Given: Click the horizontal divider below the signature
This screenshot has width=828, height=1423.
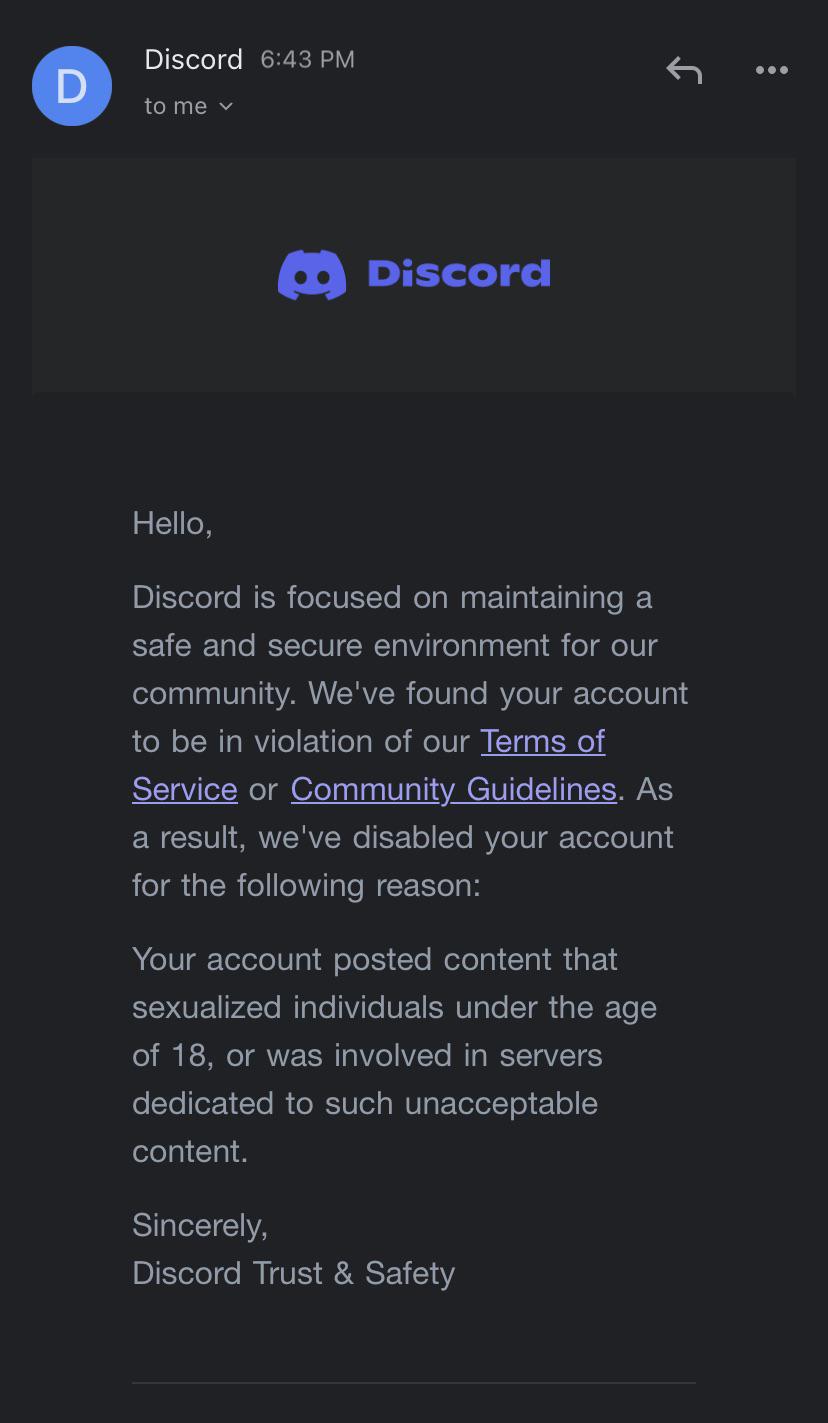Looking at the screenshot, I should (x=414, y=1385).
